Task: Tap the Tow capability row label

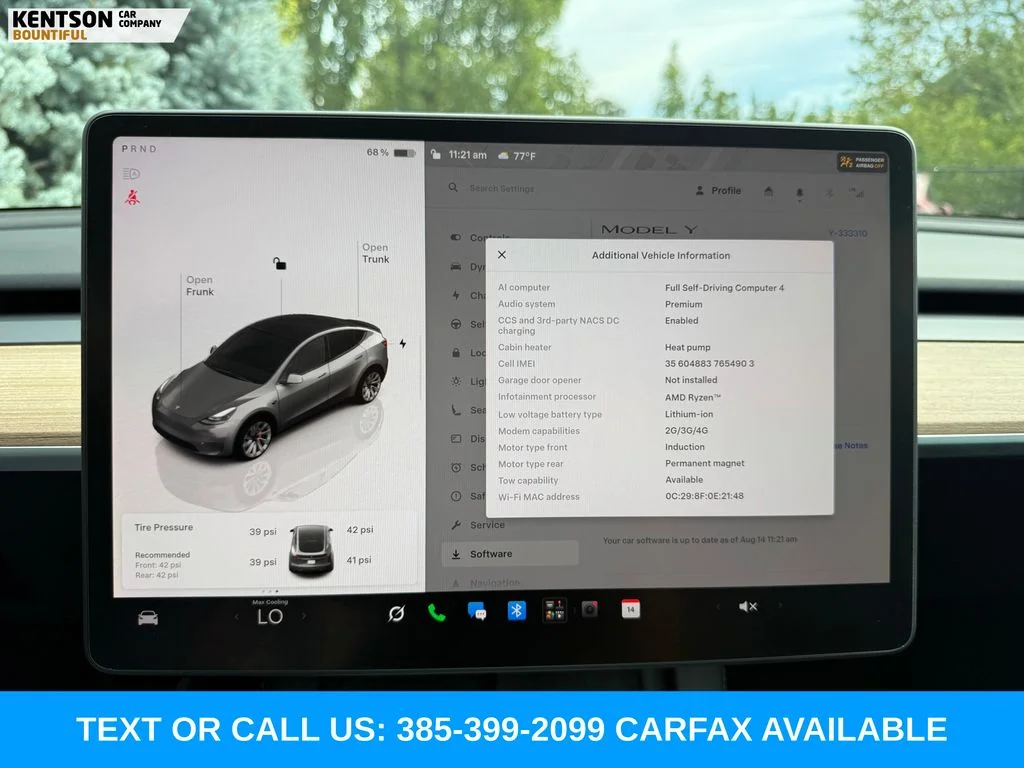Action: pyautogui.click(x=528, y=481)
